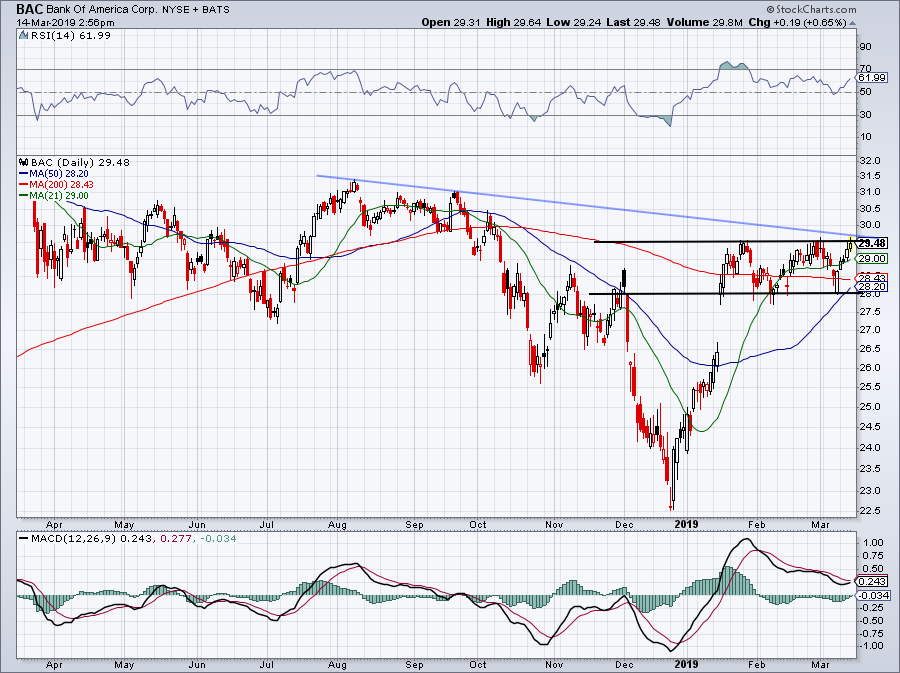
Task: Click the blue MA(50) legend line swatch
Action: [x=24, y=174]
